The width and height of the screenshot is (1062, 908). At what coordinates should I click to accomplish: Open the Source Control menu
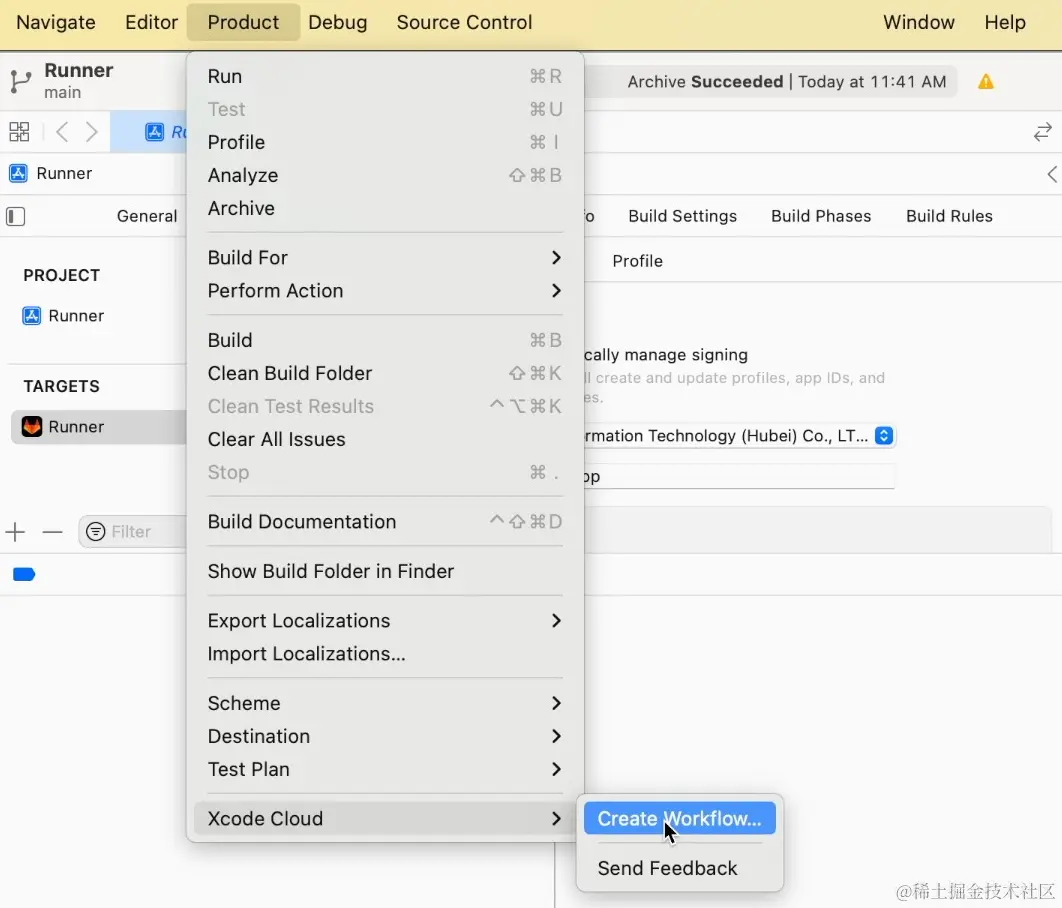point(465,22)
